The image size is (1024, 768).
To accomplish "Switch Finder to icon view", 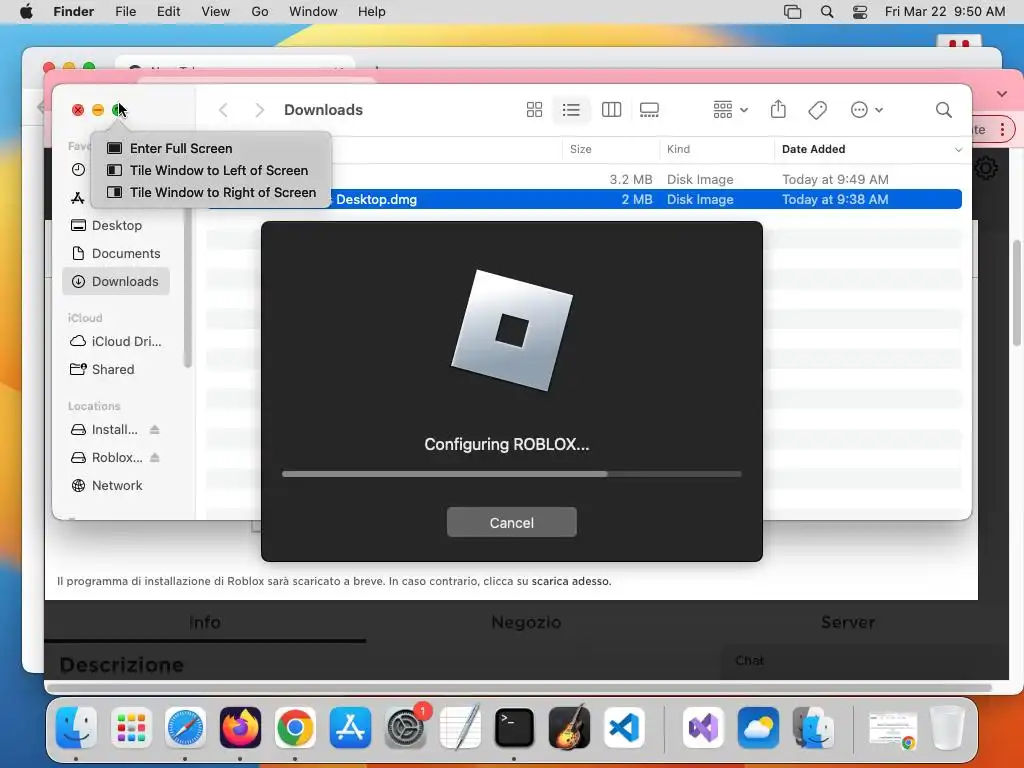I will (x=534, y=110).
